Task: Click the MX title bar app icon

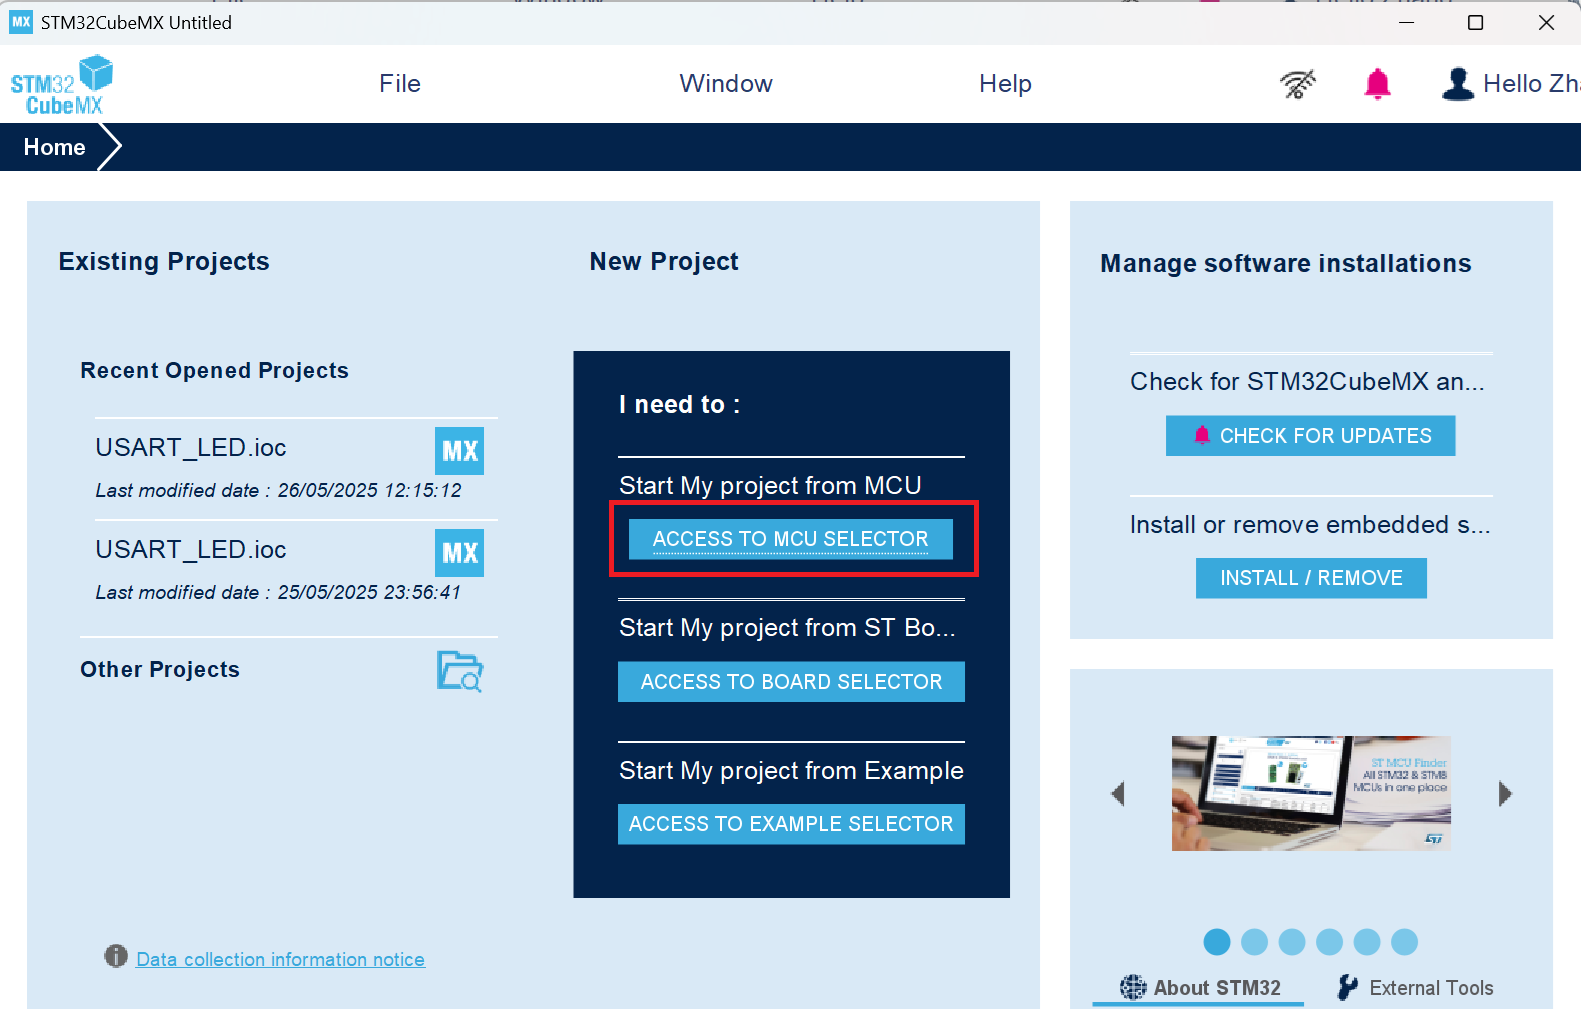Action: click(21, 22)
